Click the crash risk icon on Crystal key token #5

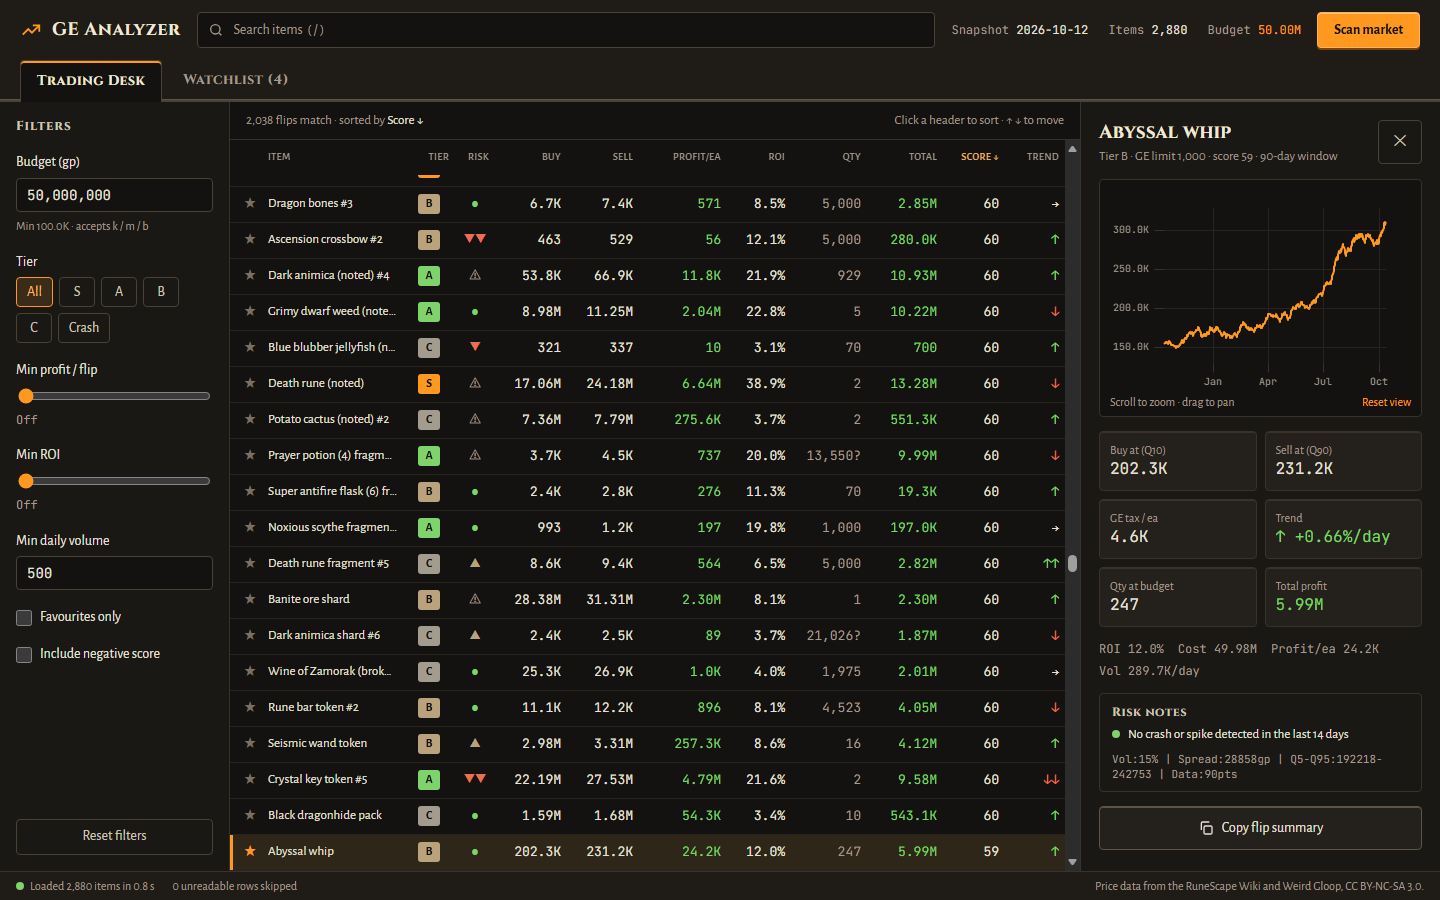click(x=475, y=779)
